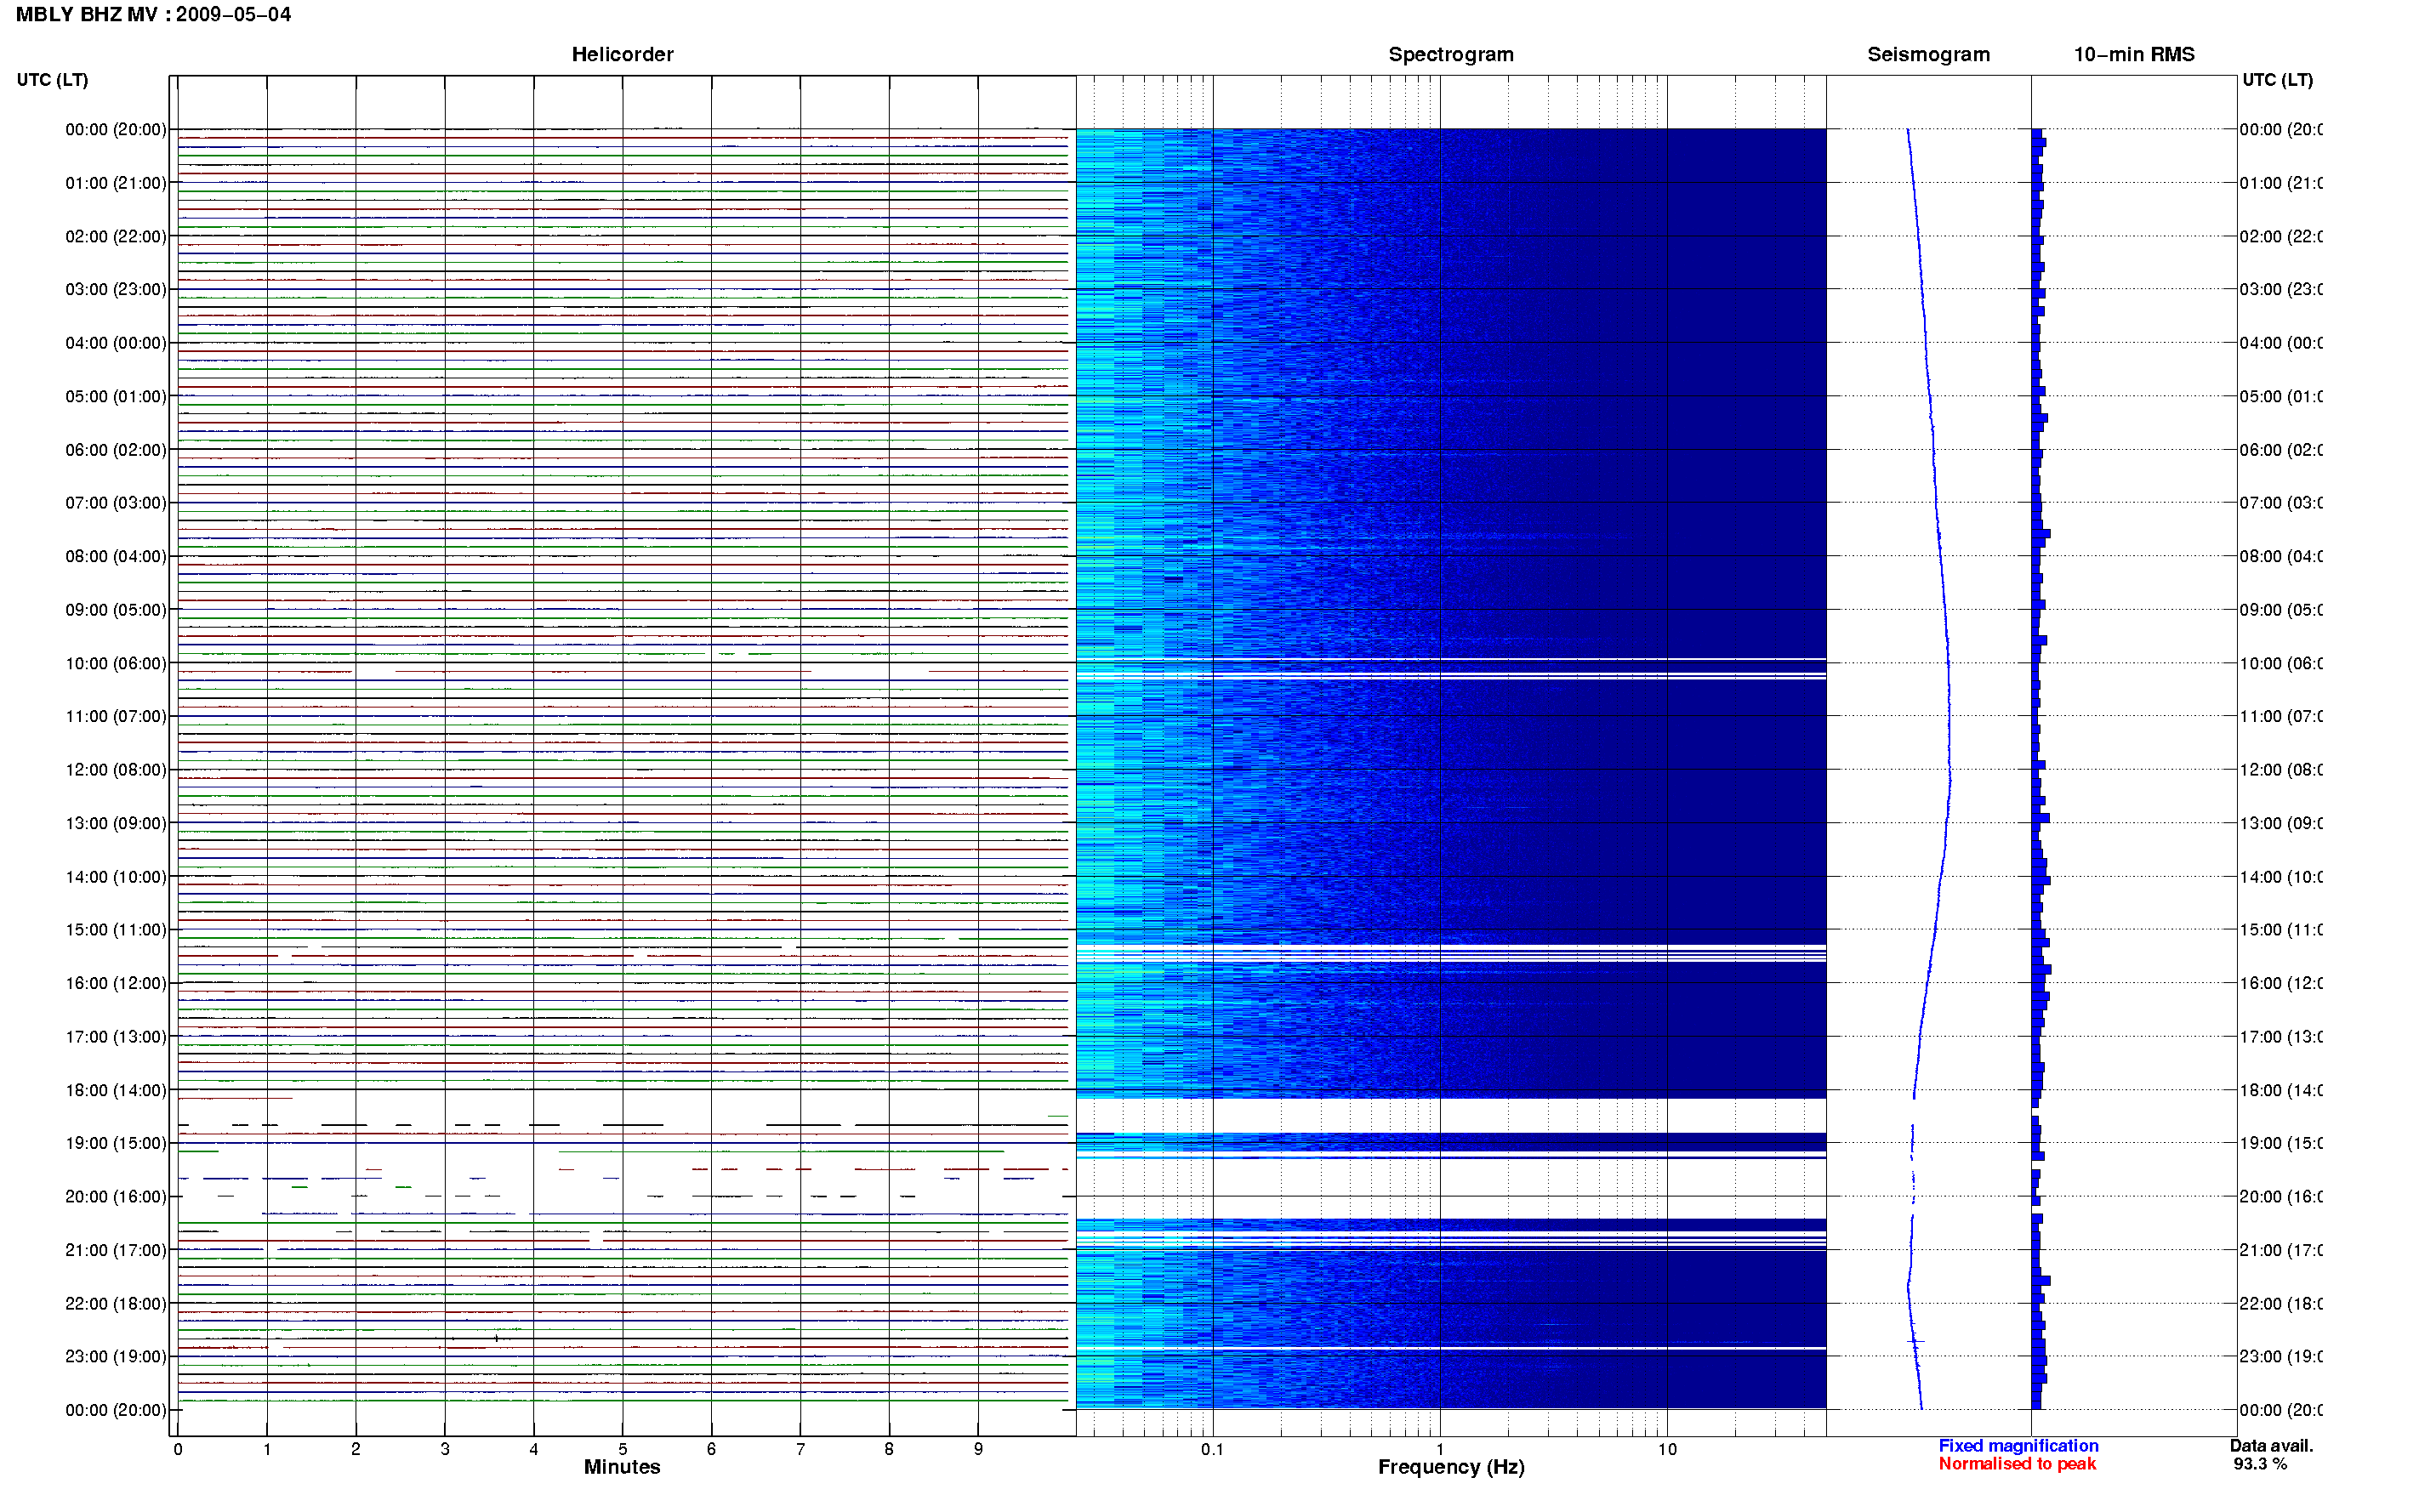Click the left axis label 07:00 (03:00)
Image resolution: width=2419 pixels, height=1512 pixels.
click(x=116, y=503)
